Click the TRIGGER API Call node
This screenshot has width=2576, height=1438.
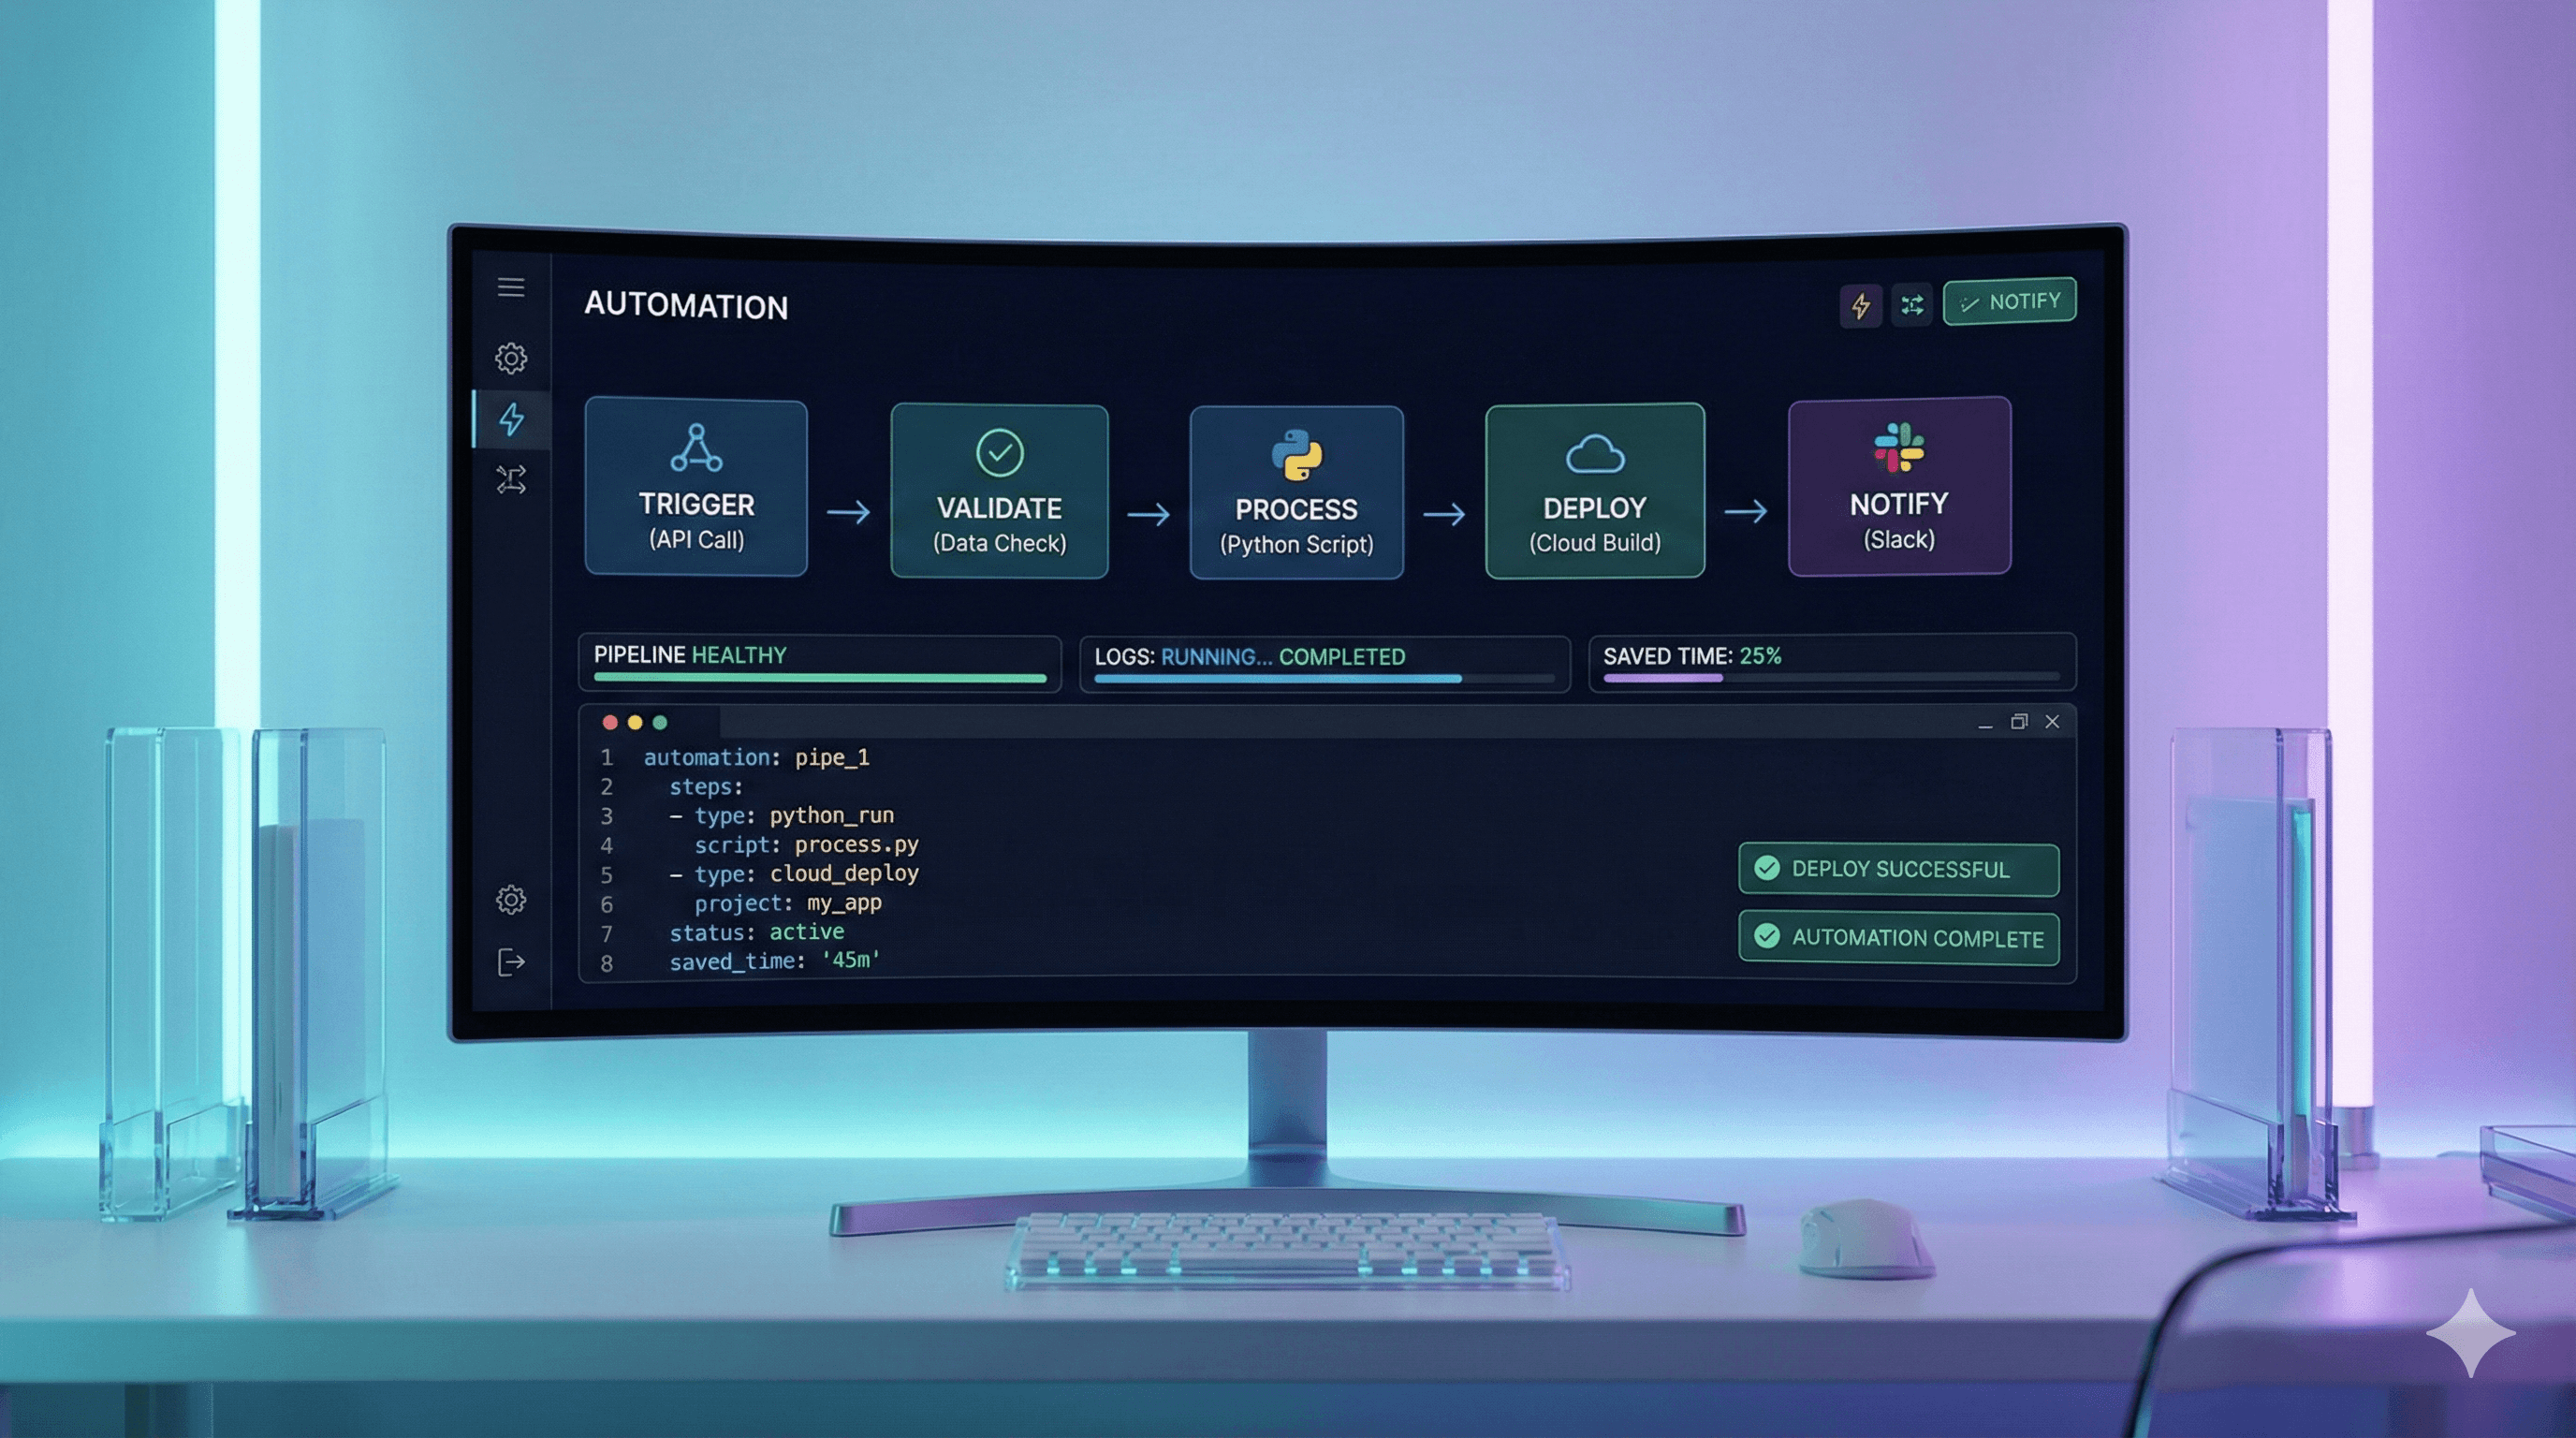coord(696,489)
